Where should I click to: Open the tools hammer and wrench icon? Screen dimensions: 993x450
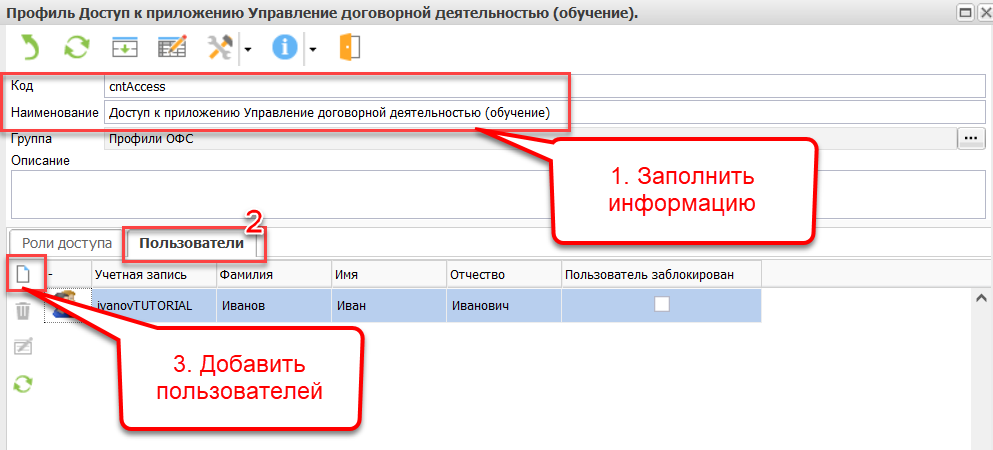coord(220,48)
